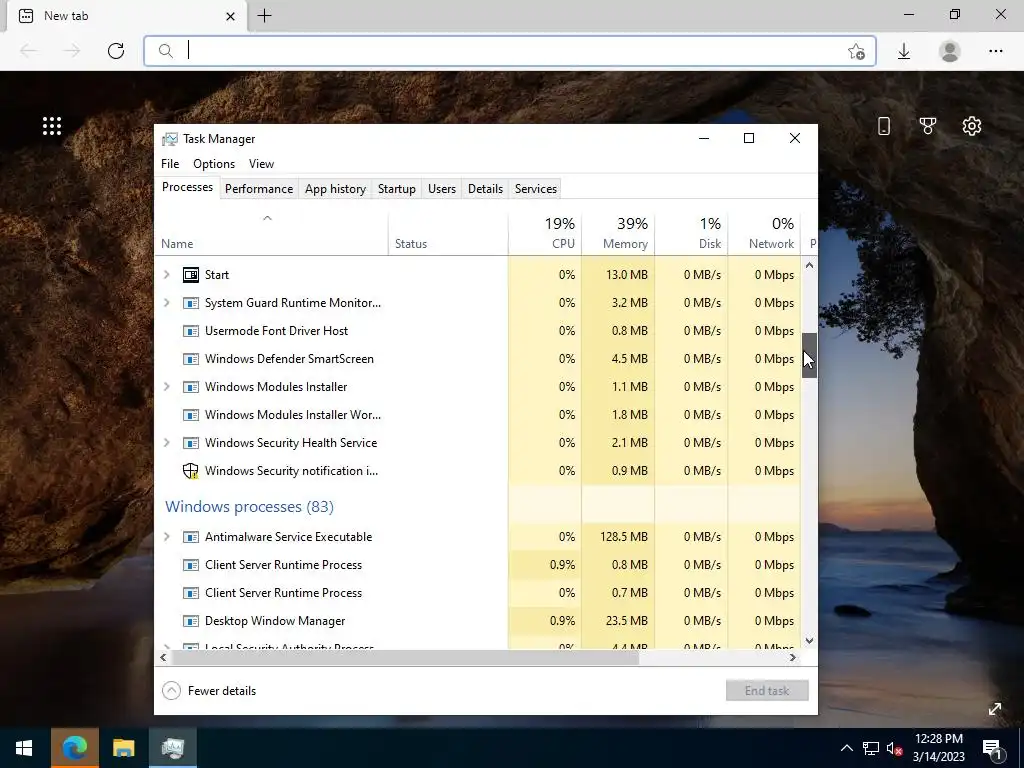Focus the browser address bar

[509, 51]
